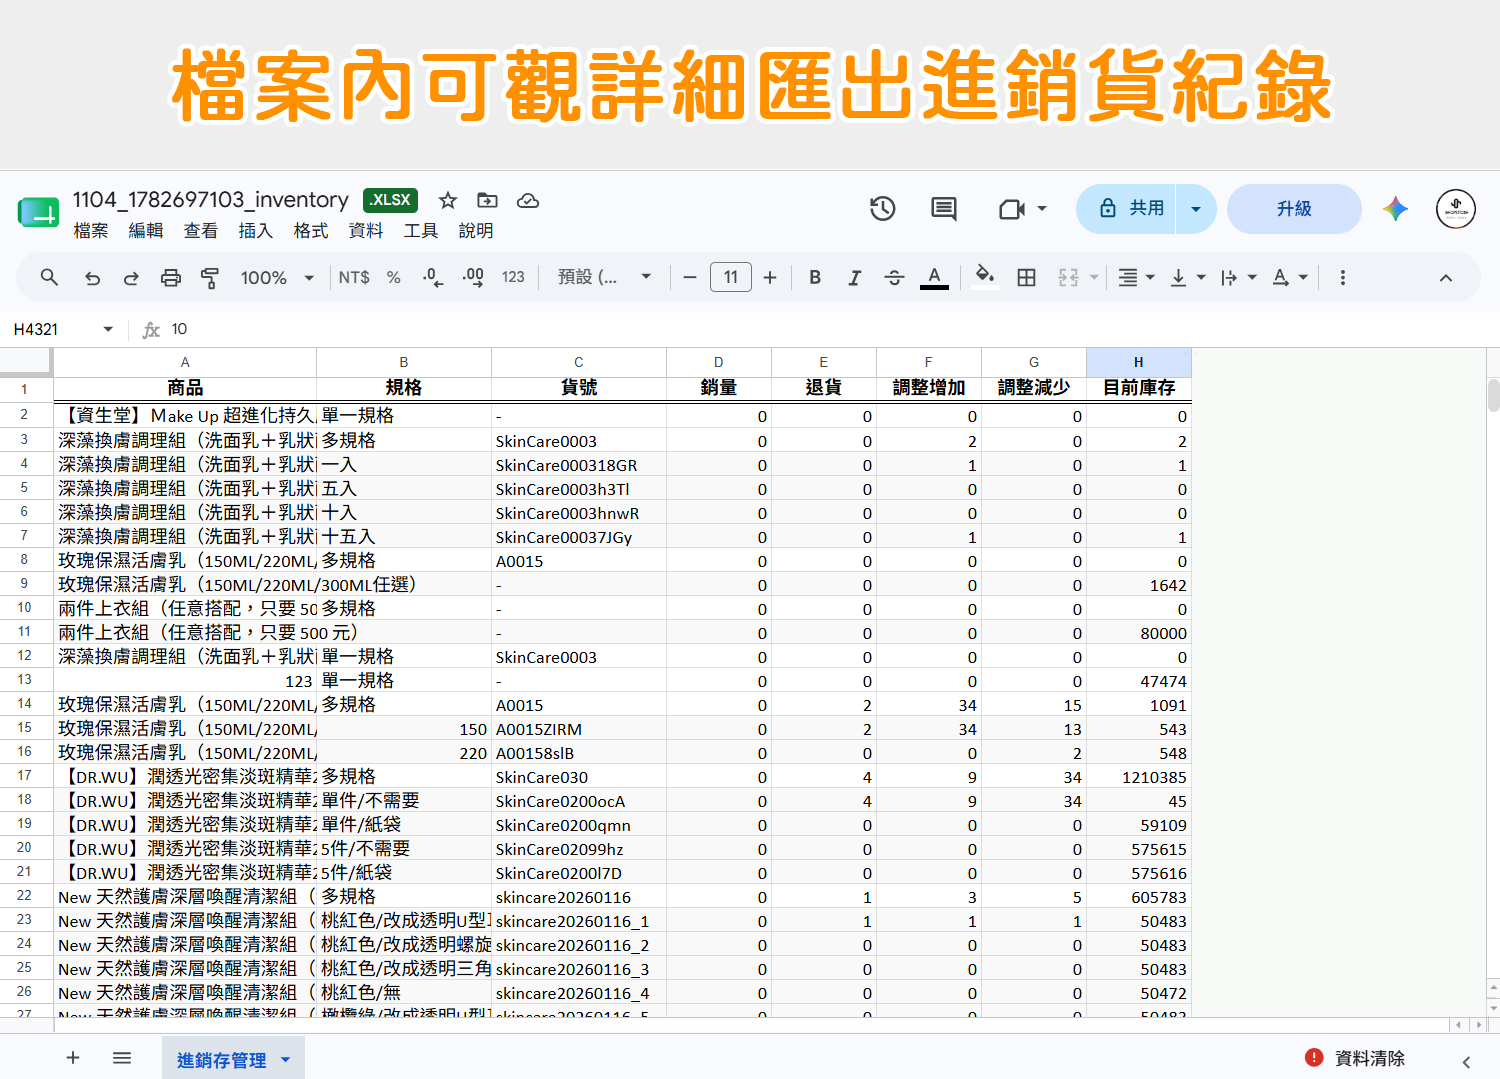Screen dimensions: 1500x1079
Task: Open the account profile avatar
Action: (1456, 209)
